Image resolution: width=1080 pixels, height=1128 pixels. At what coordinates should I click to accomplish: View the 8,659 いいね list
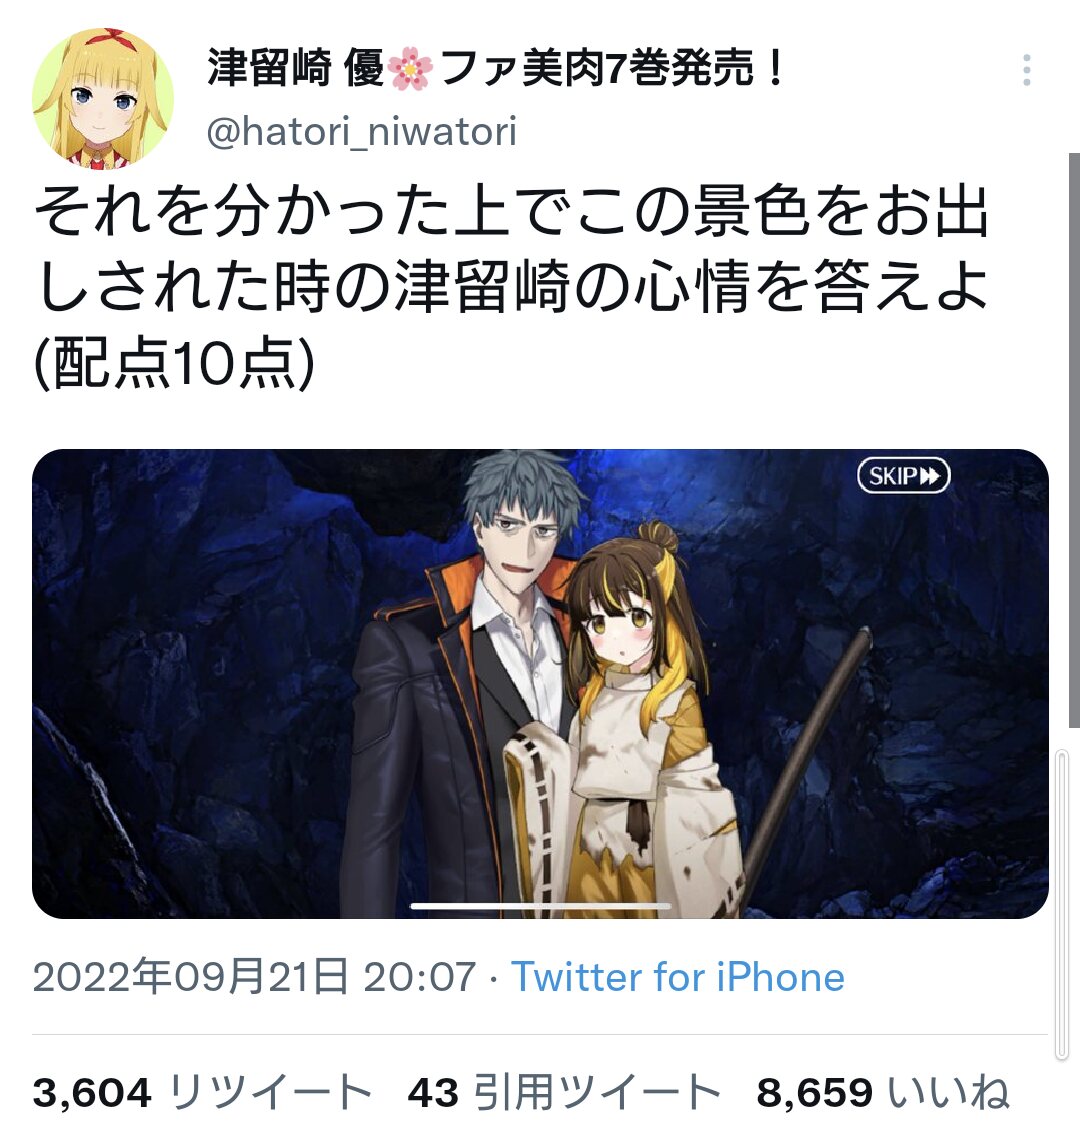pos(883,1093)
